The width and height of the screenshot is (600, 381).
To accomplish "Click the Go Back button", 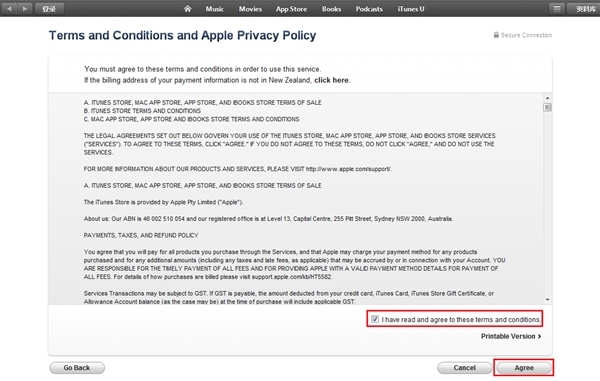I will [77, 368].
